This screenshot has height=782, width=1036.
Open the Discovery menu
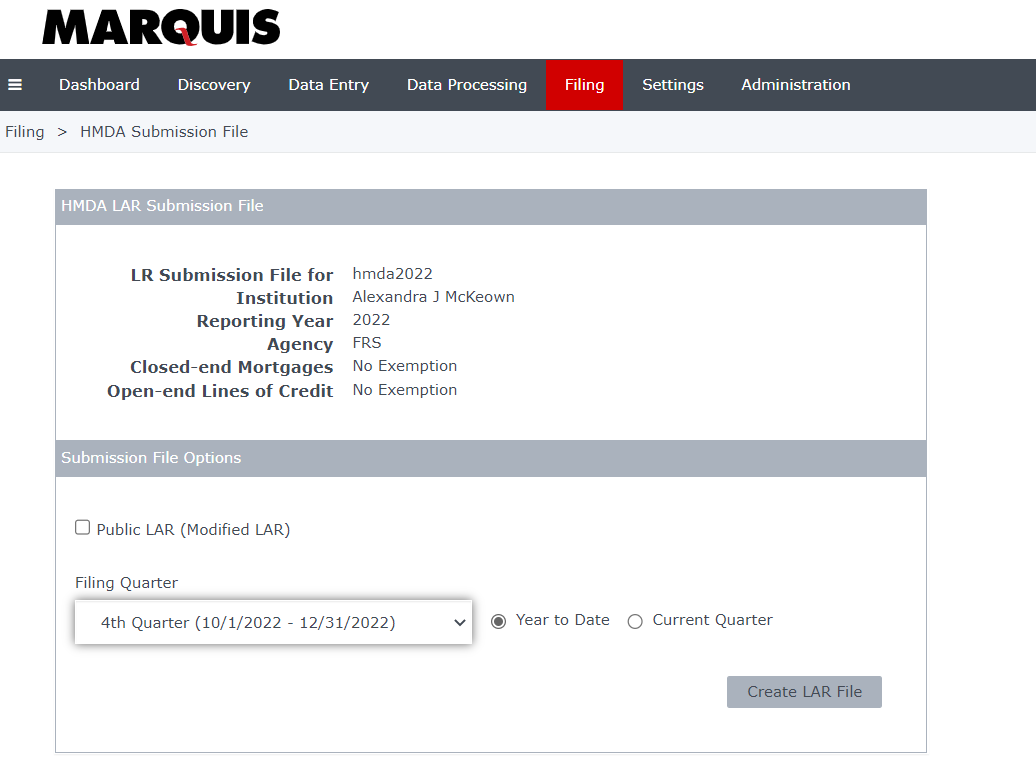click(213, 85)
